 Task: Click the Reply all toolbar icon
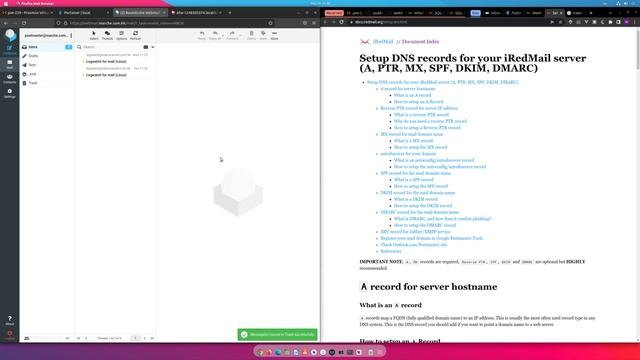point(215,36)
